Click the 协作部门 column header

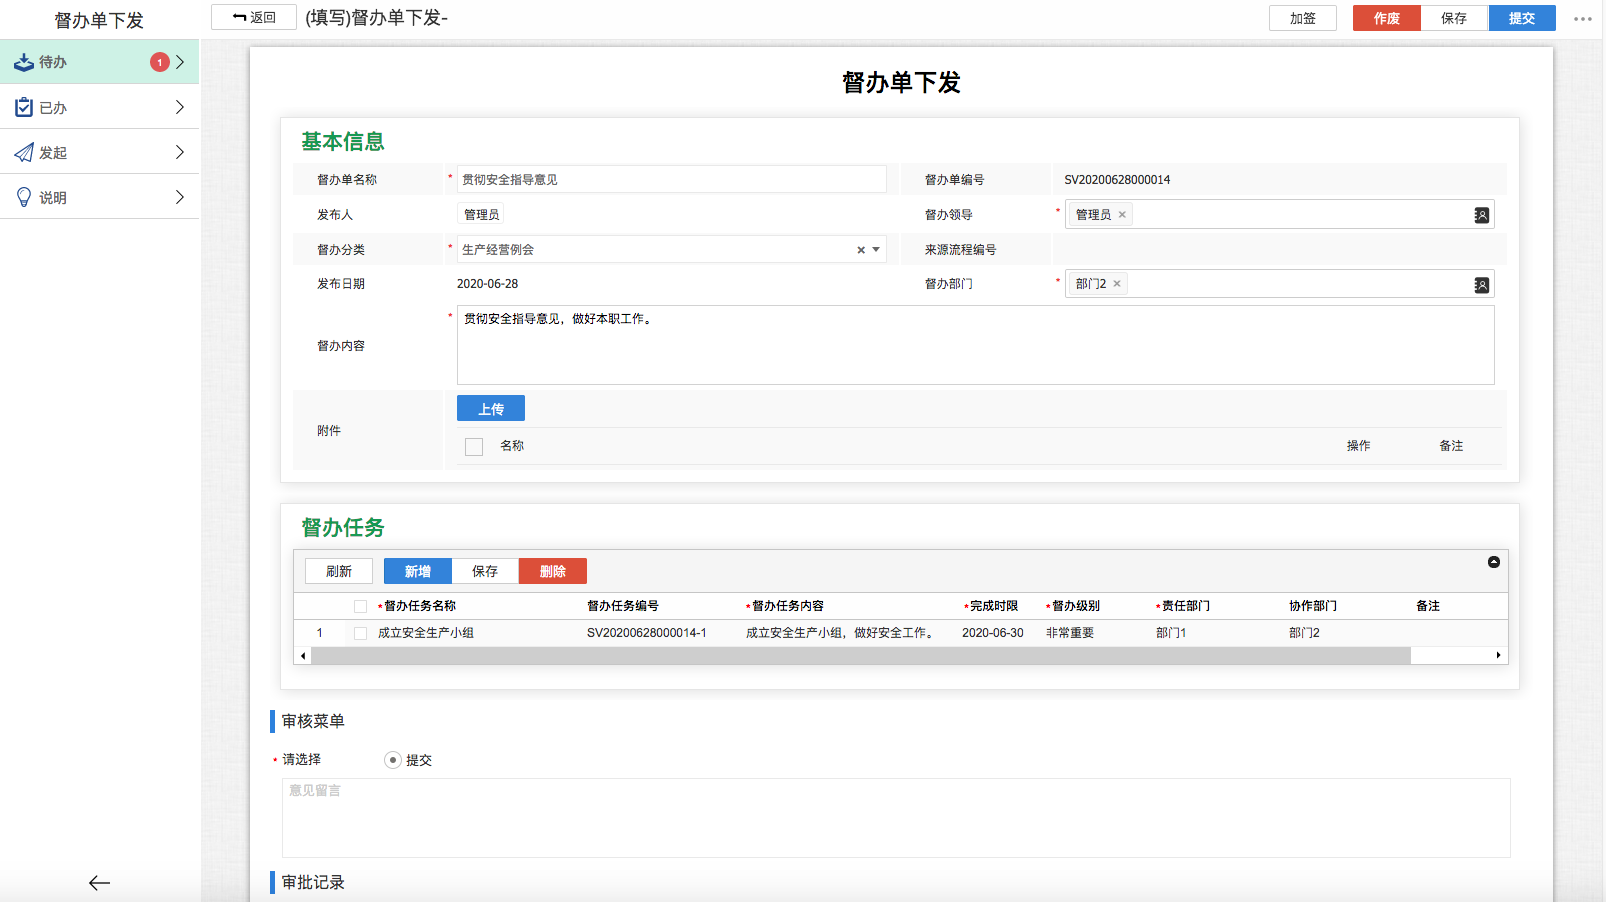tap(1313, 606)
